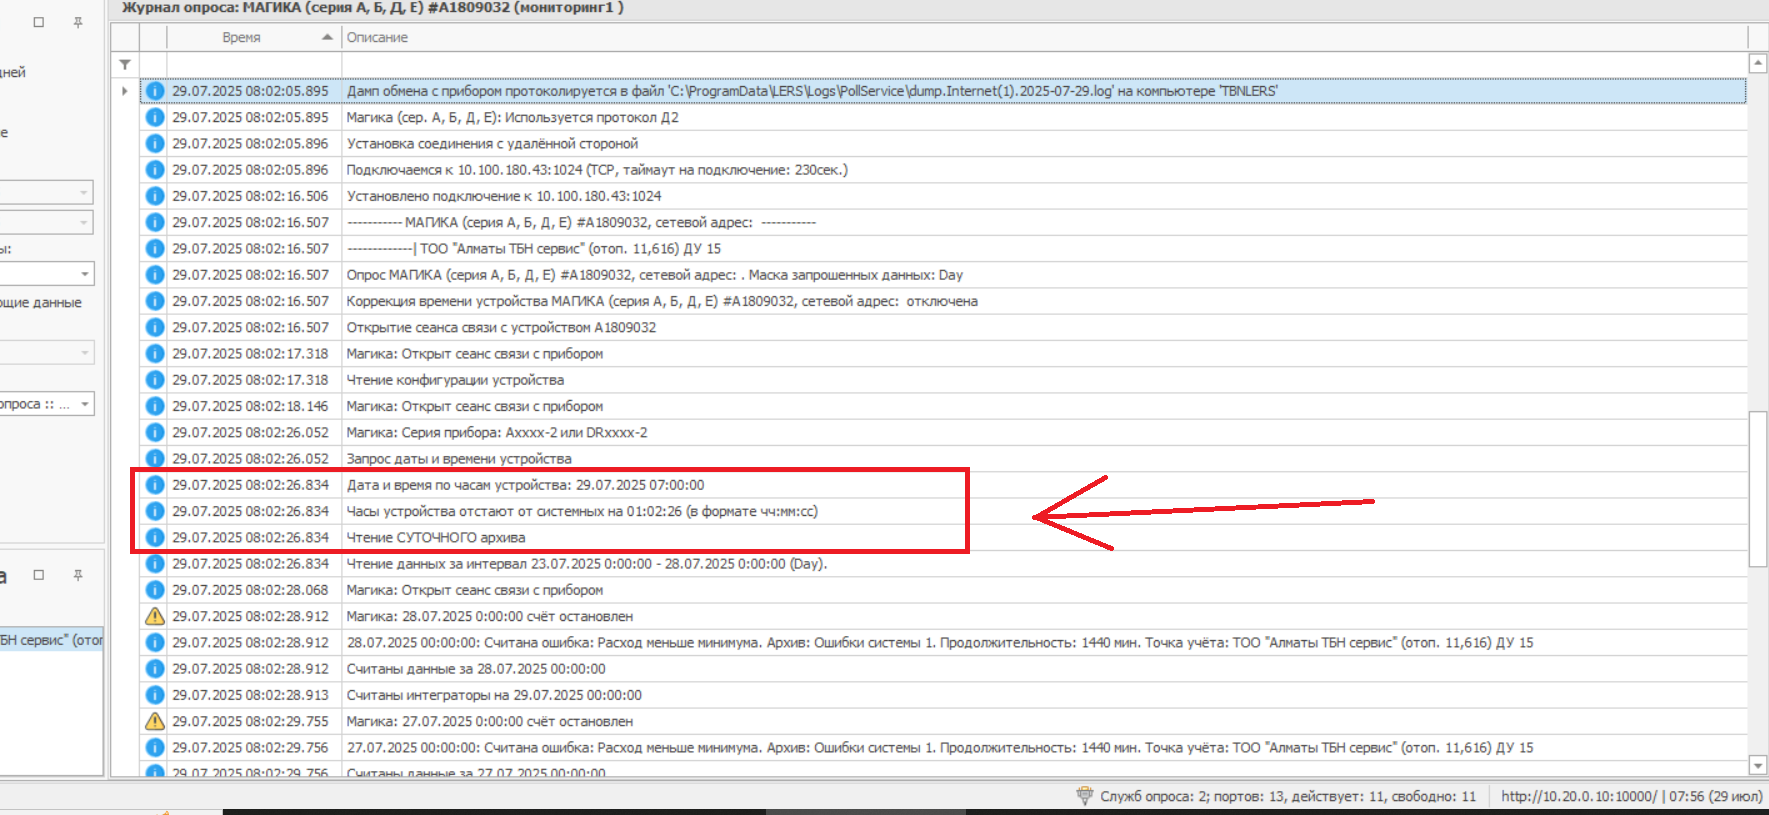The height and width of the screenshot is (815, 1769).
Task: Click the server URL in status bar
Action: [x=1578, y=796]
